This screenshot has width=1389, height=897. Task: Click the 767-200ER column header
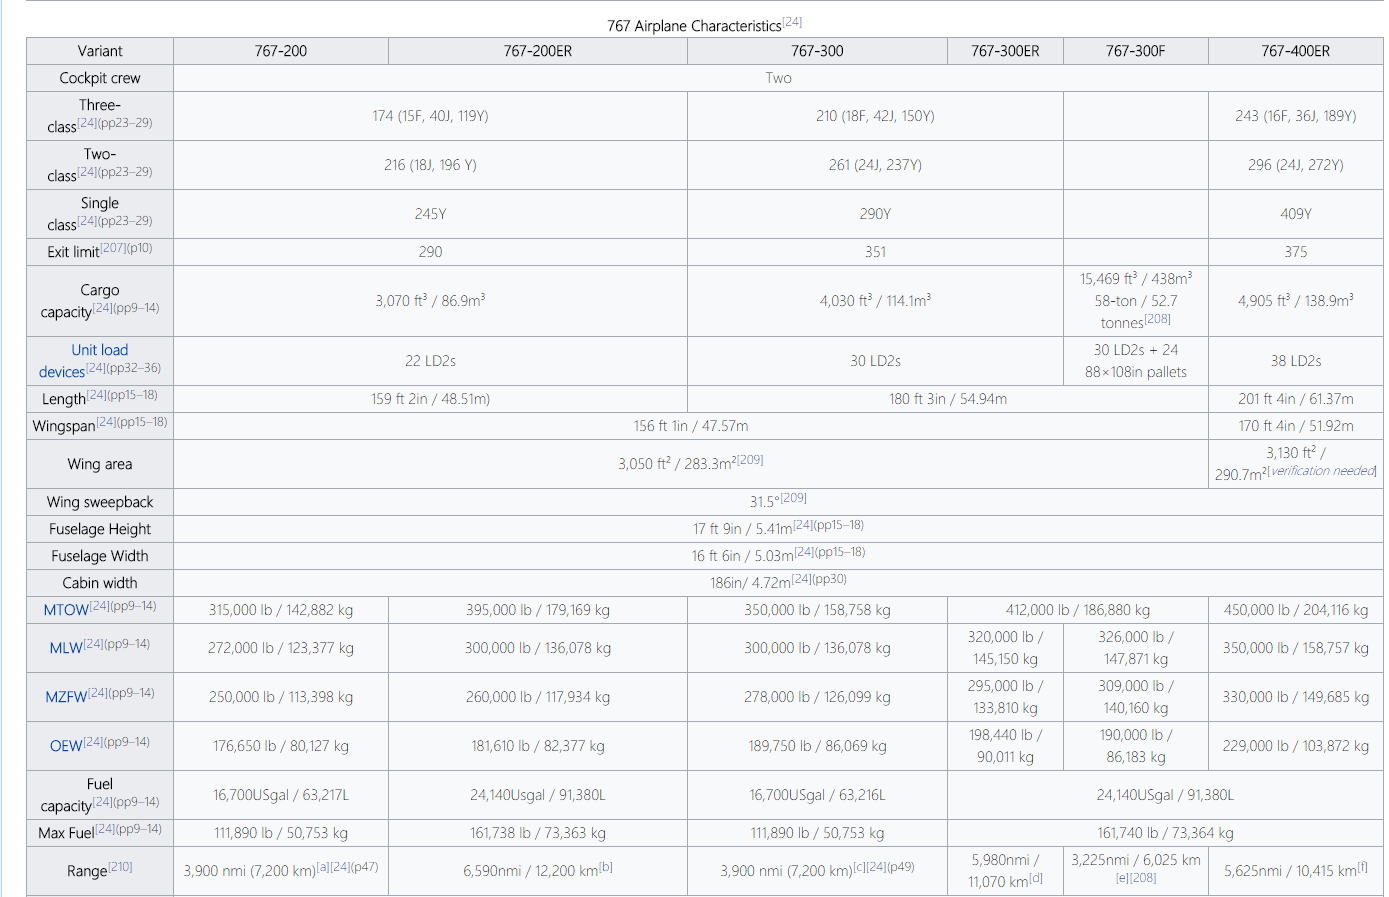tap(538, 51)
